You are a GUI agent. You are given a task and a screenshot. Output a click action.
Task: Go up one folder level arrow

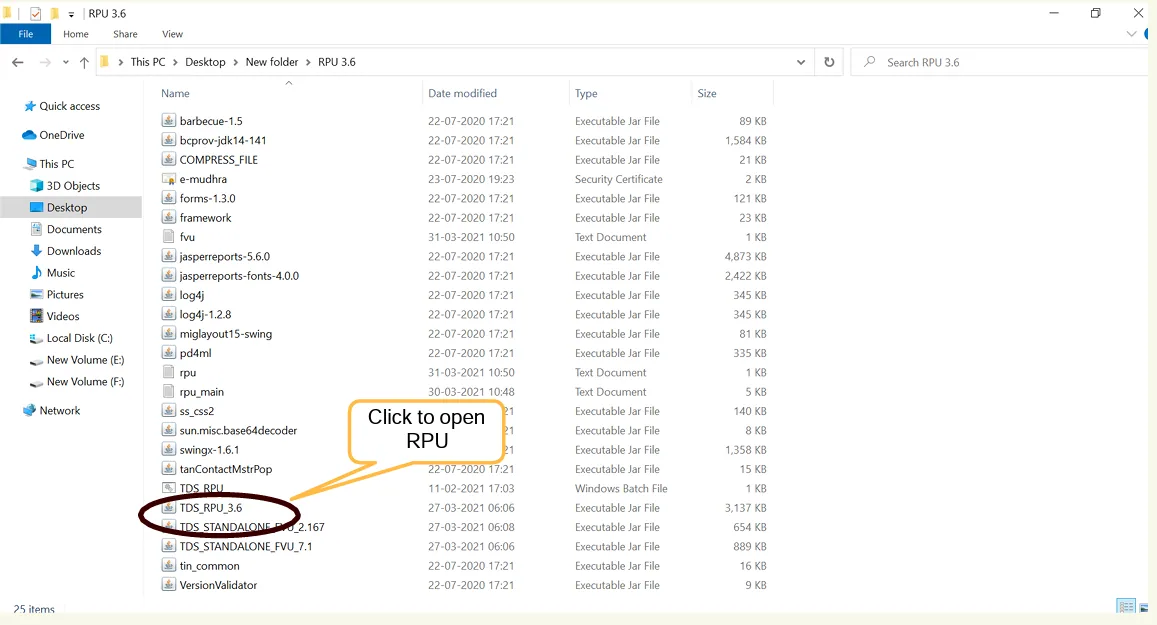tap(84, 63)
